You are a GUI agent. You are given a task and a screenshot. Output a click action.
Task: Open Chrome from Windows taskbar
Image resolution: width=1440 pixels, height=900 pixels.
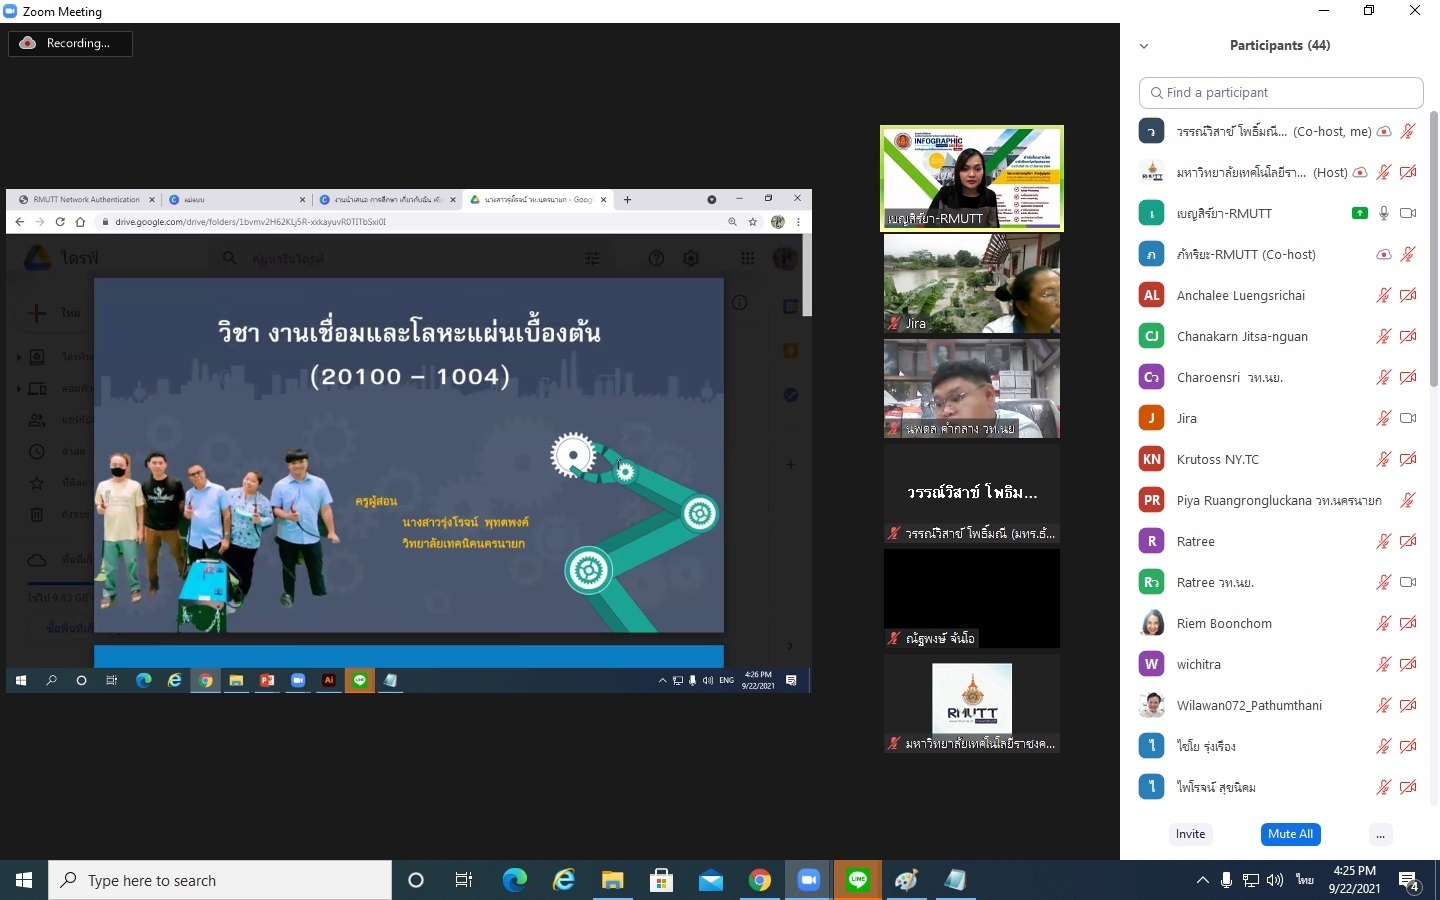tap(760, 880)
